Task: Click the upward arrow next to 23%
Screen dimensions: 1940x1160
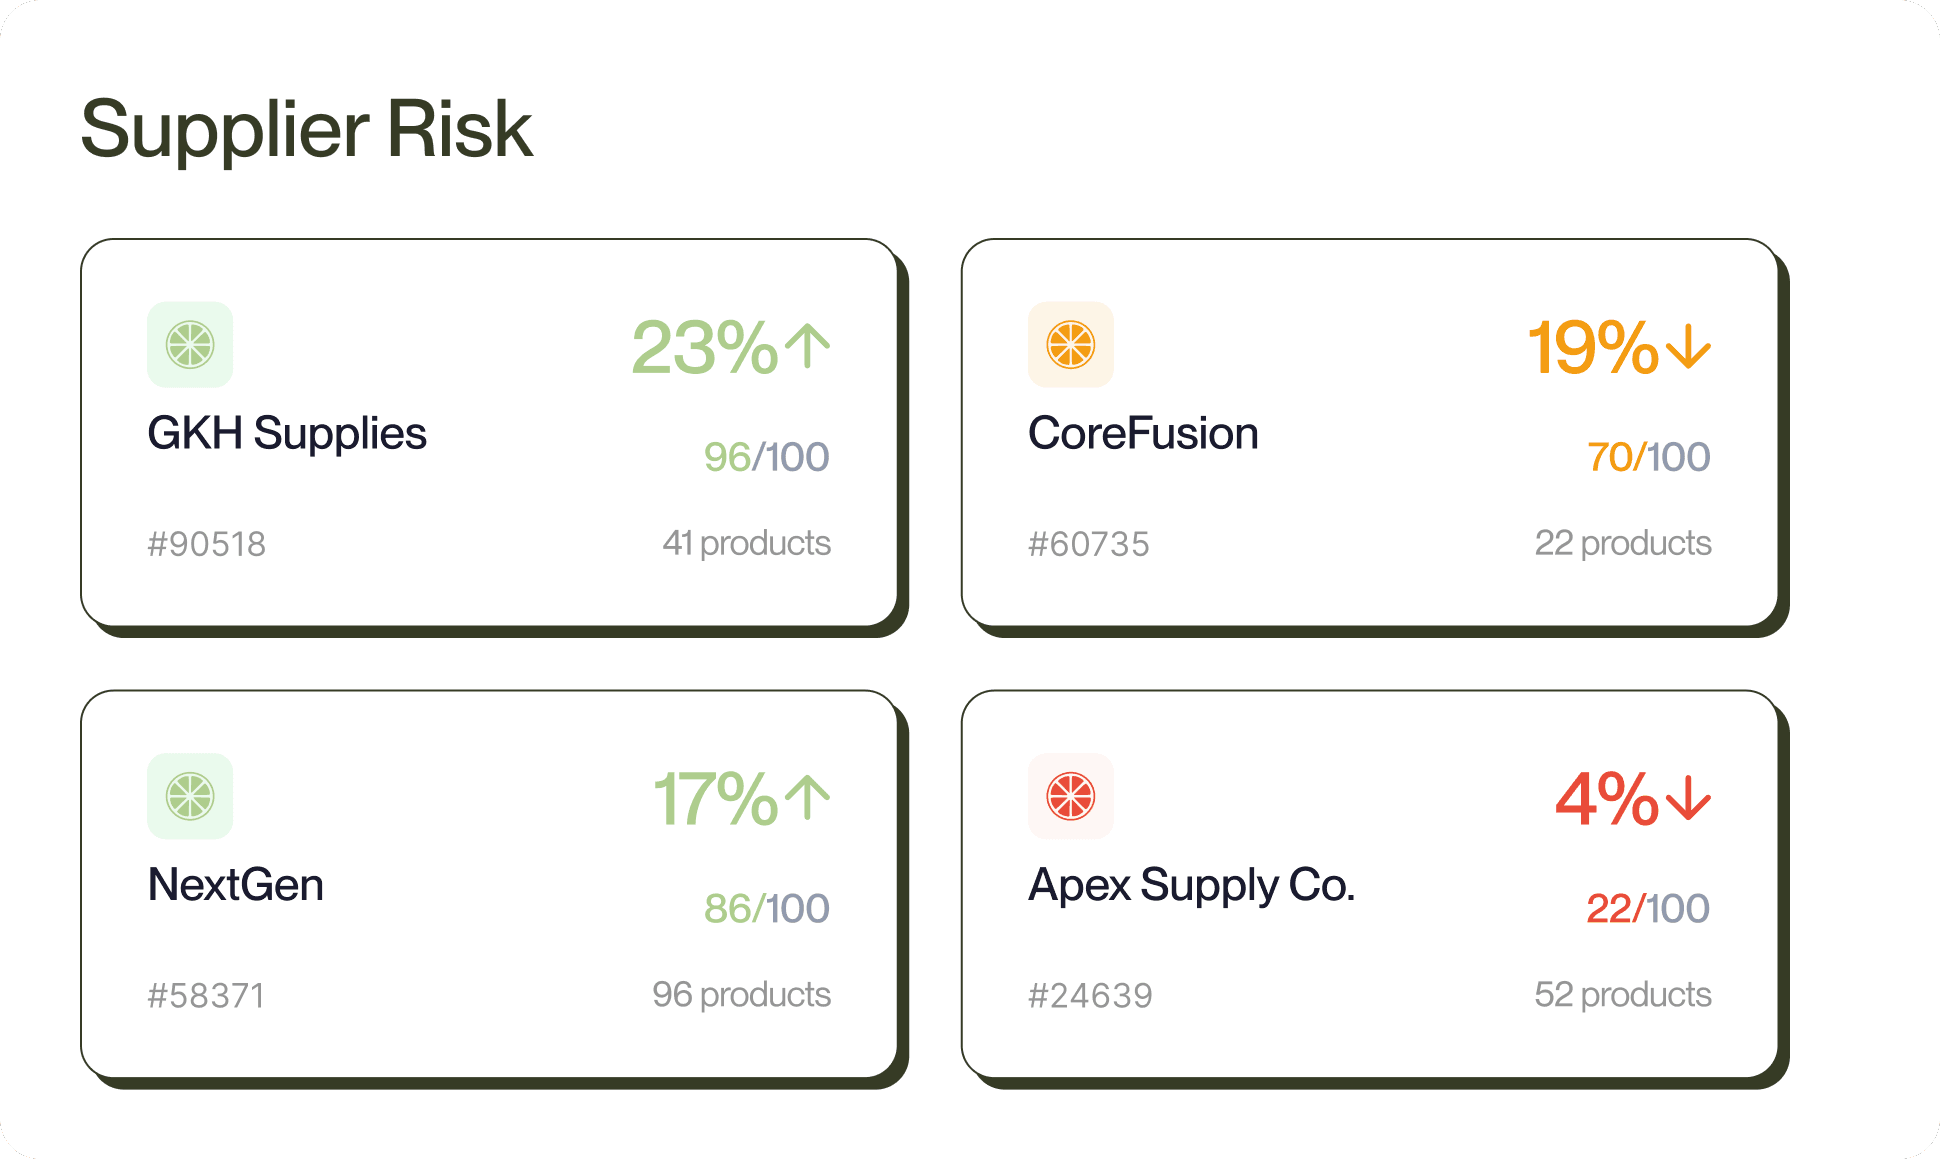Action: 806,346
